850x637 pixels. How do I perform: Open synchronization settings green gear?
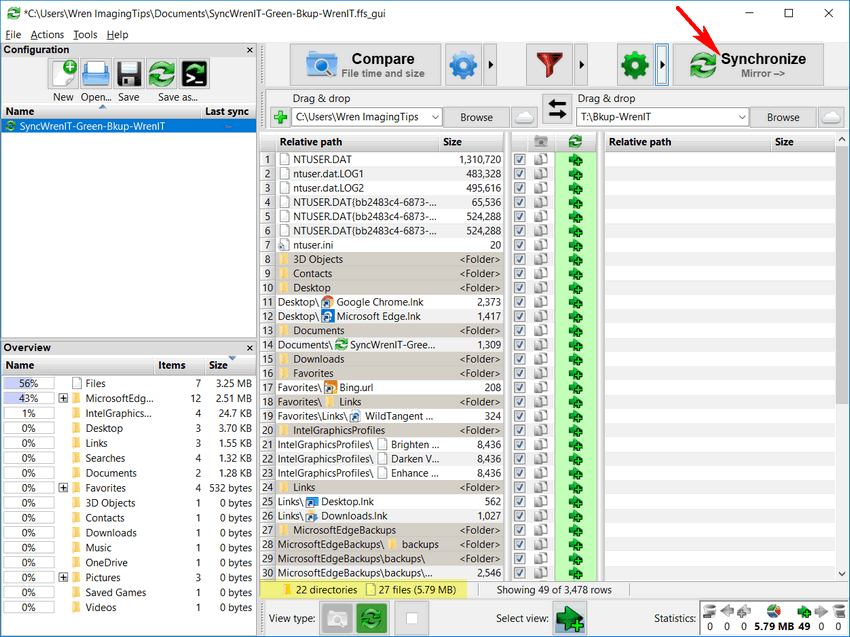tap(634, 66)
